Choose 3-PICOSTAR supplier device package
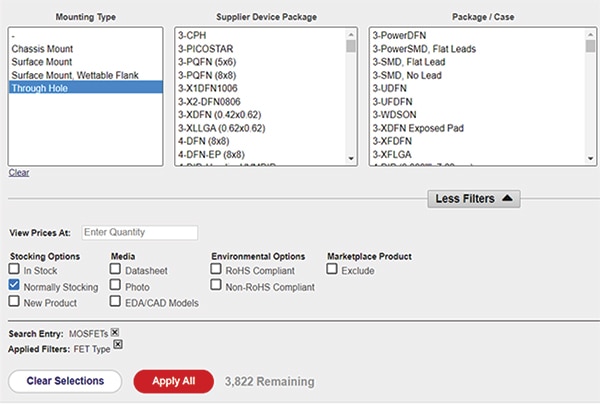The height and width of the screenshot is (404, 600). [207, 48]
